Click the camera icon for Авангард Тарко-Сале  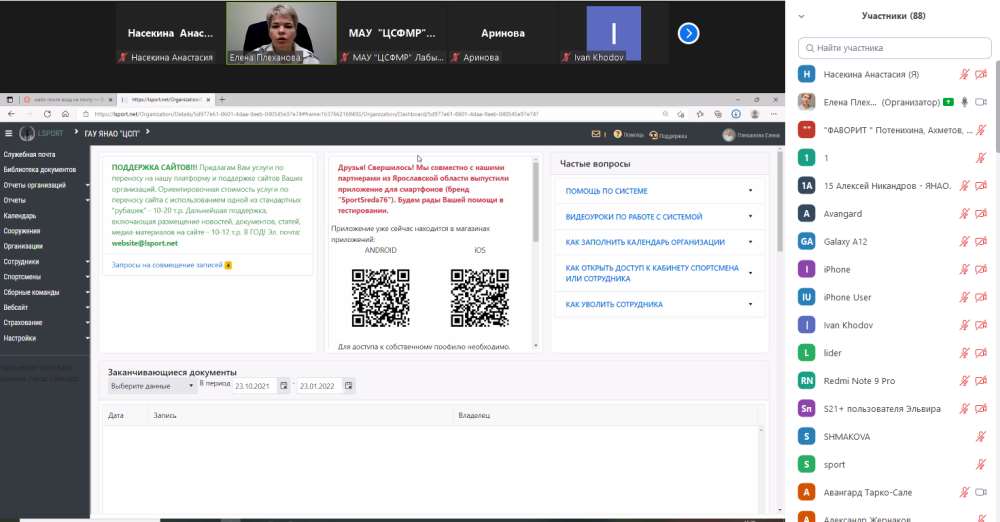(981, 492)
